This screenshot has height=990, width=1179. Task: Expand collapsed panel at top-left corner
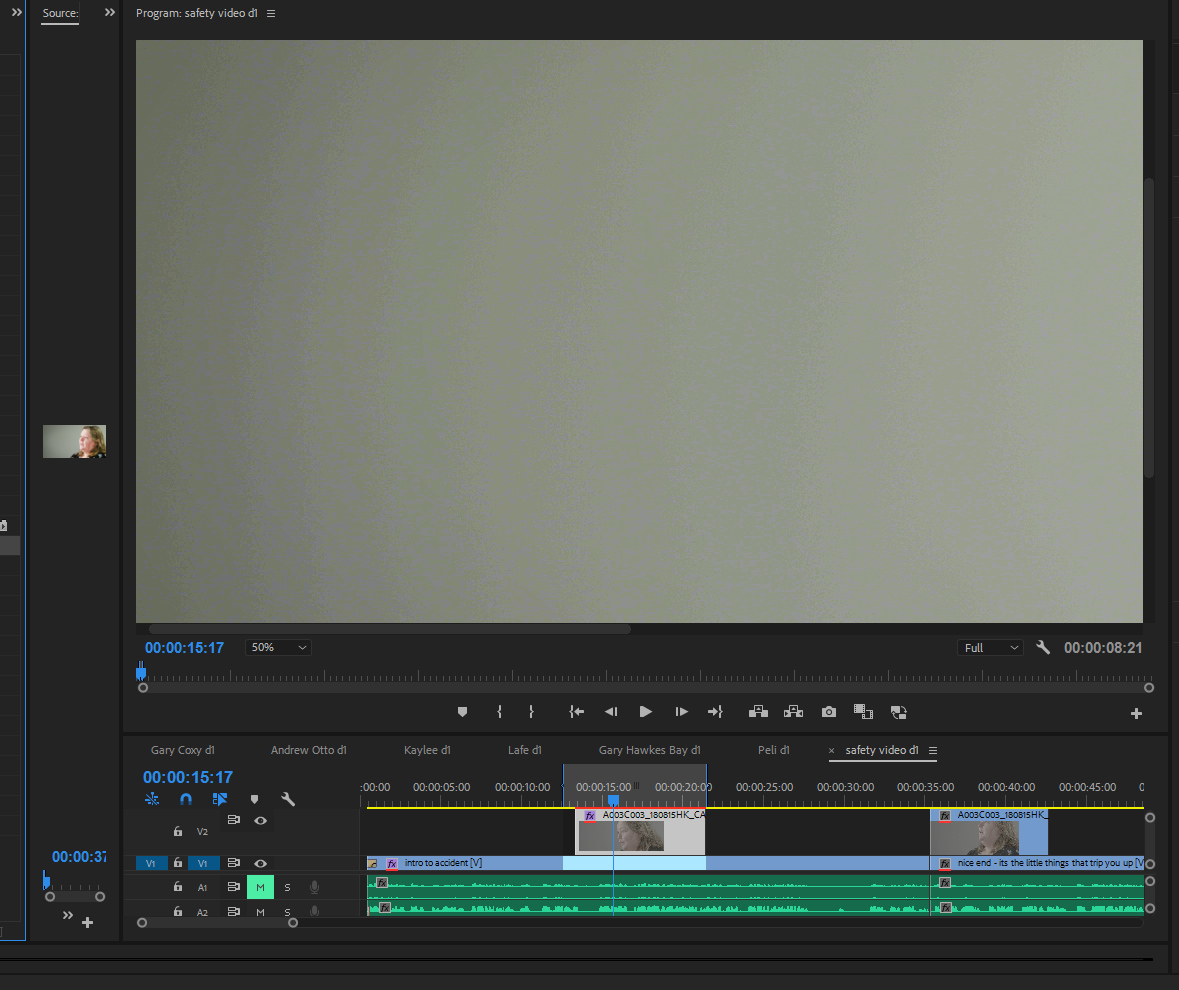(x=17, y=13)
